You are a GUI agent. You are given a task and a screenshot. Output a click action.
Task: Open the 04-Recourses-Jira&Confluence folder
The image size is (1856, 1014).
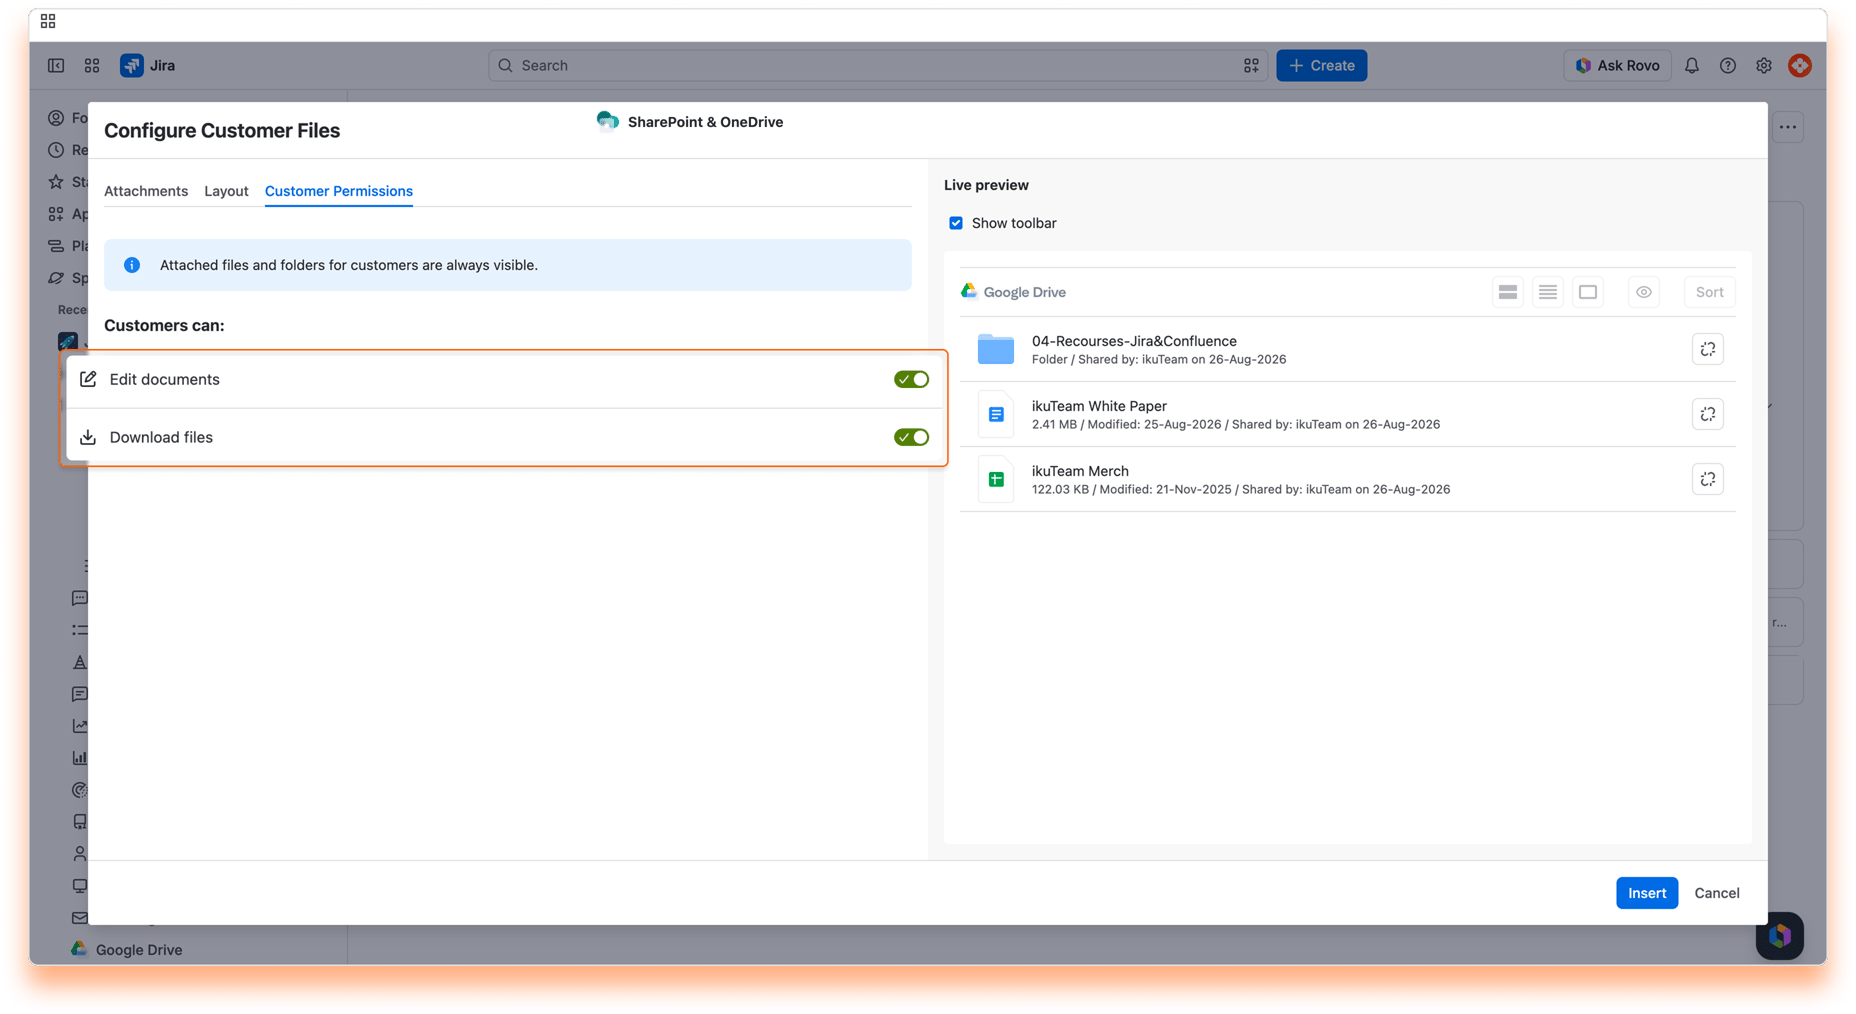point(1133,341)
